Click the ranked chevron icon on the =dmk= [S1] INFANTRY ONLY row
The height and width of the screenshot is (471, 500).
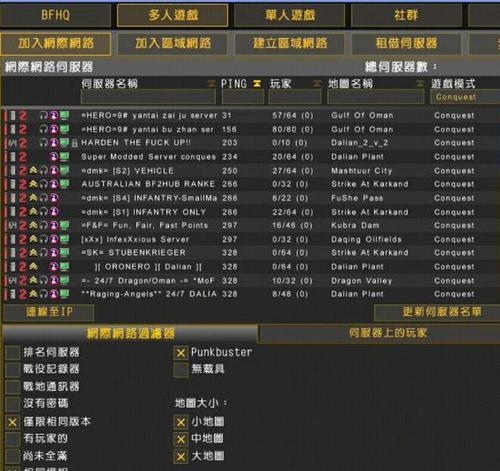coord(33,212)
